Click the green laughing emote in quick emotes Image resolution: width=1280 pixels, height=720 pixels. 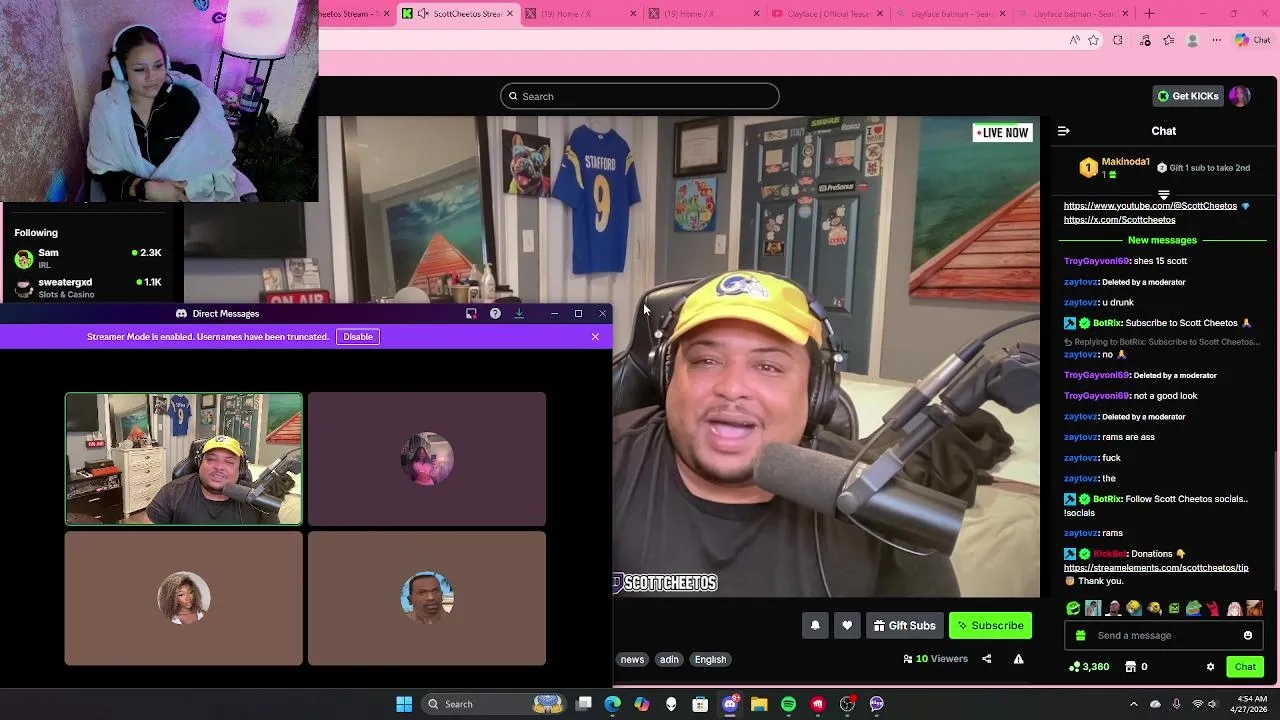click(1073, 608)
